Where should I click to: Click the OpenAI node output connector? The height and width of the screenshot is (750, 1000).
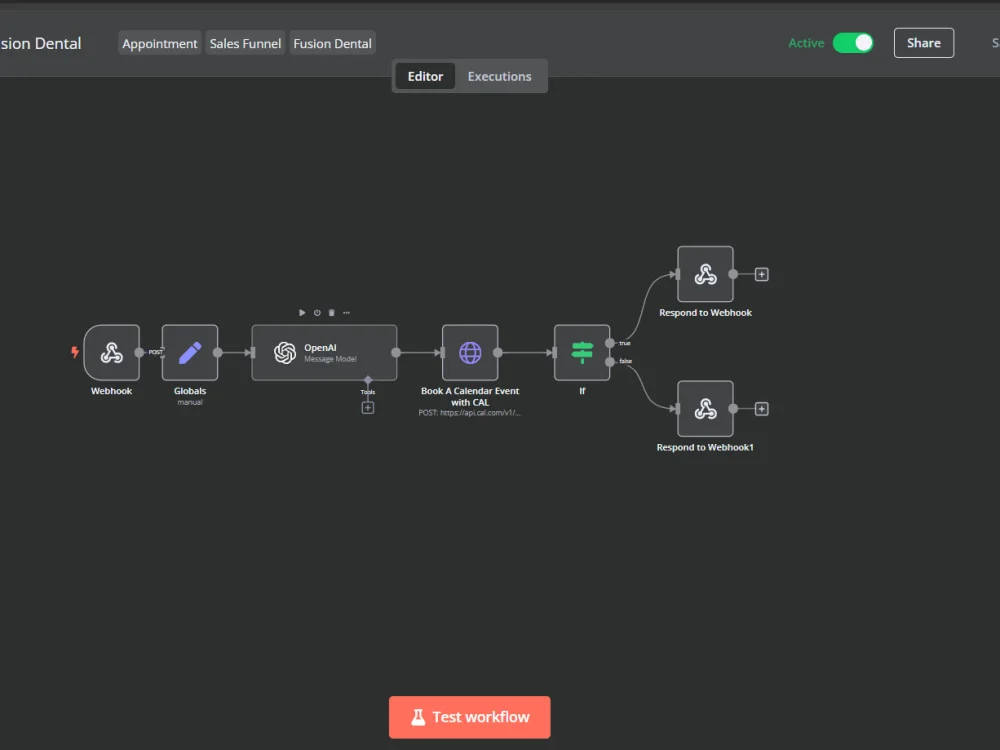pyautogui.click(x=396, y=353)
